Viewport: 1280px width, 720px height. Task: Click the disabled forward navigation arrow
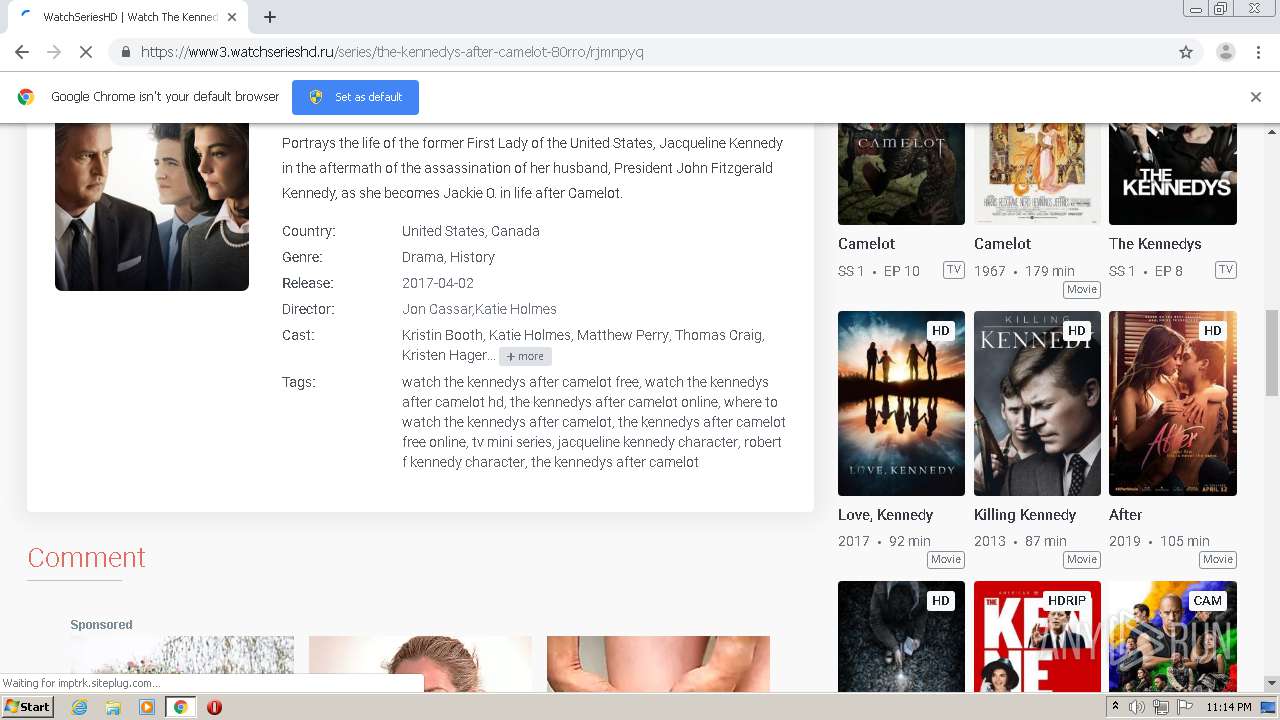(54, 52)
